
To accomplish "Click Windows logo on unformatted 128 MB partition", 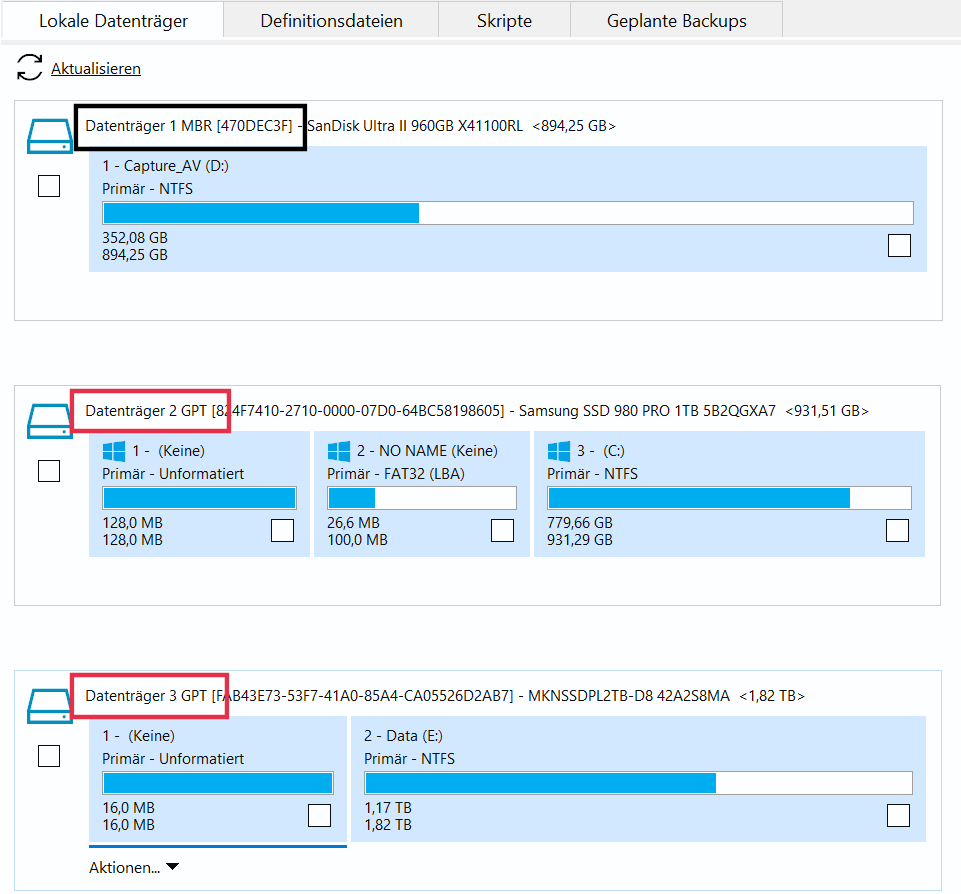I will [x=114, y=451].
